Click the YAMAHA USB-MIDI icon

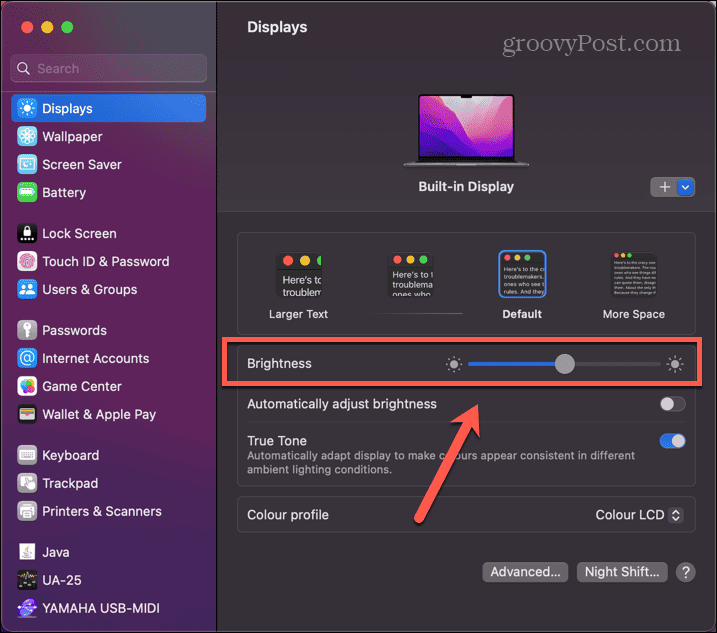pyautogui.click(x=27, y=608)
